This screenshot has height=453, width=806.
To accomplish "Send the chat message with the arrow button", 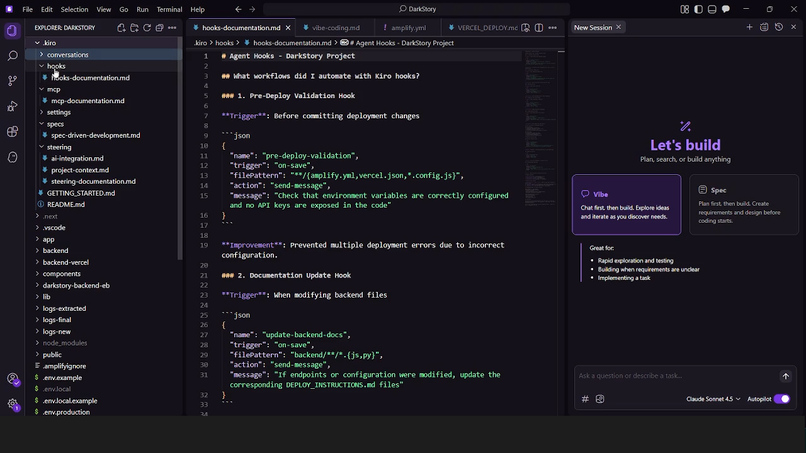I will pyautogui.click(x=785, y=376).
